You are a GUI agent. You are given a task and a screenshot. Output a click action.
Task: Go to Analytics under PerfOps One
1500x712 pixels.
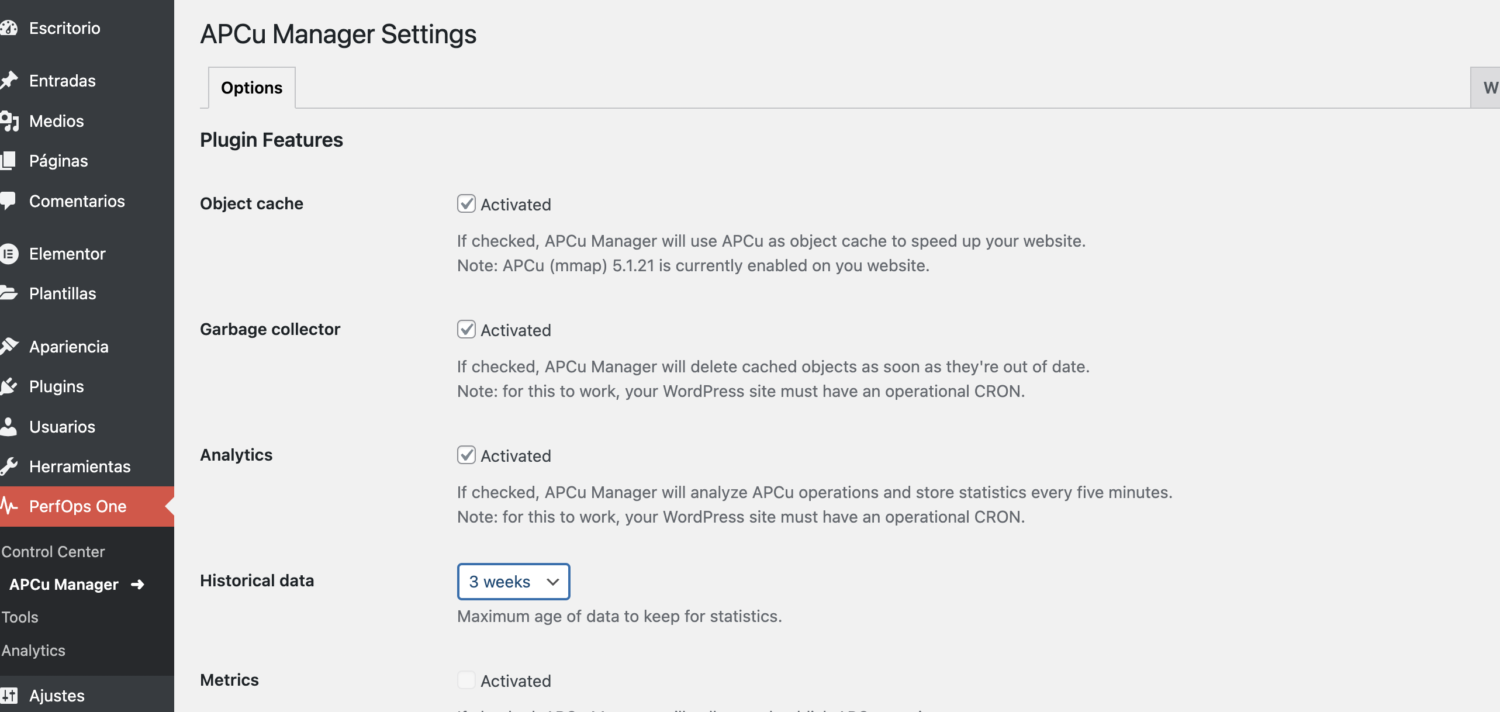33,650
